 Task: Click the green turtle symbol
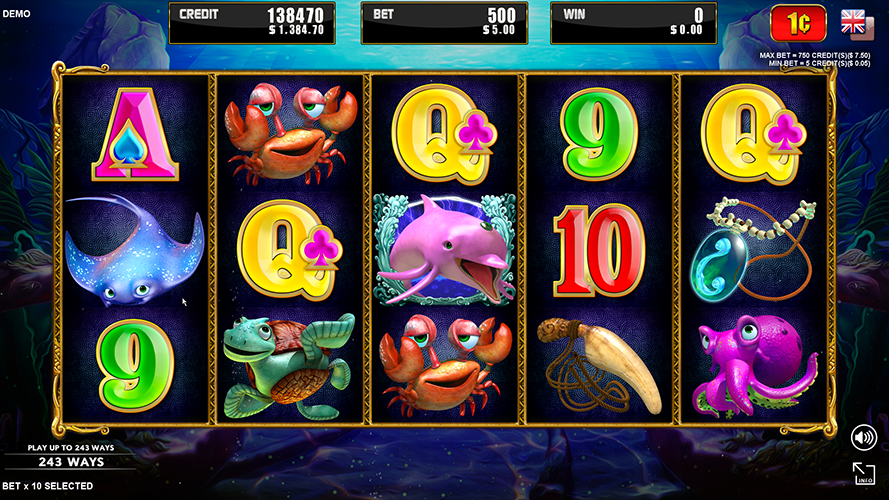pos(289,367)
